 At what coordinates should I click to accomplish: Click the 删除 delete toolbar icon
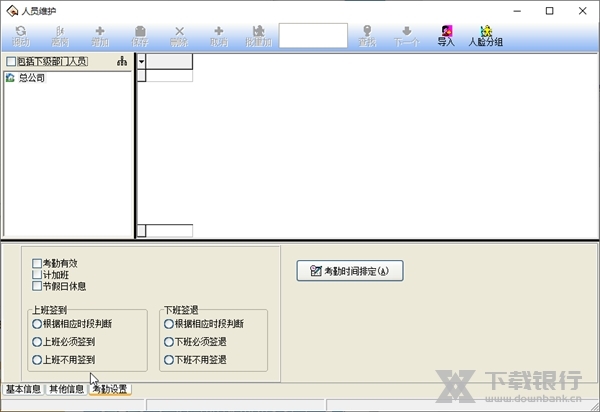[179, 36]
